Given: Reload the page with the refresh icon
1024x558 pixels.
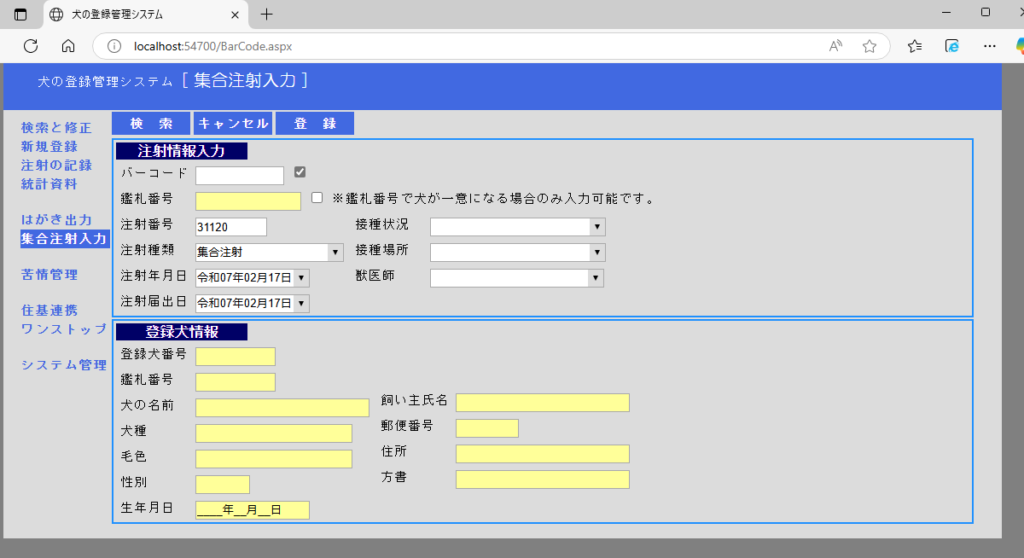Looking at the screenshot, I should pos(30,46).
